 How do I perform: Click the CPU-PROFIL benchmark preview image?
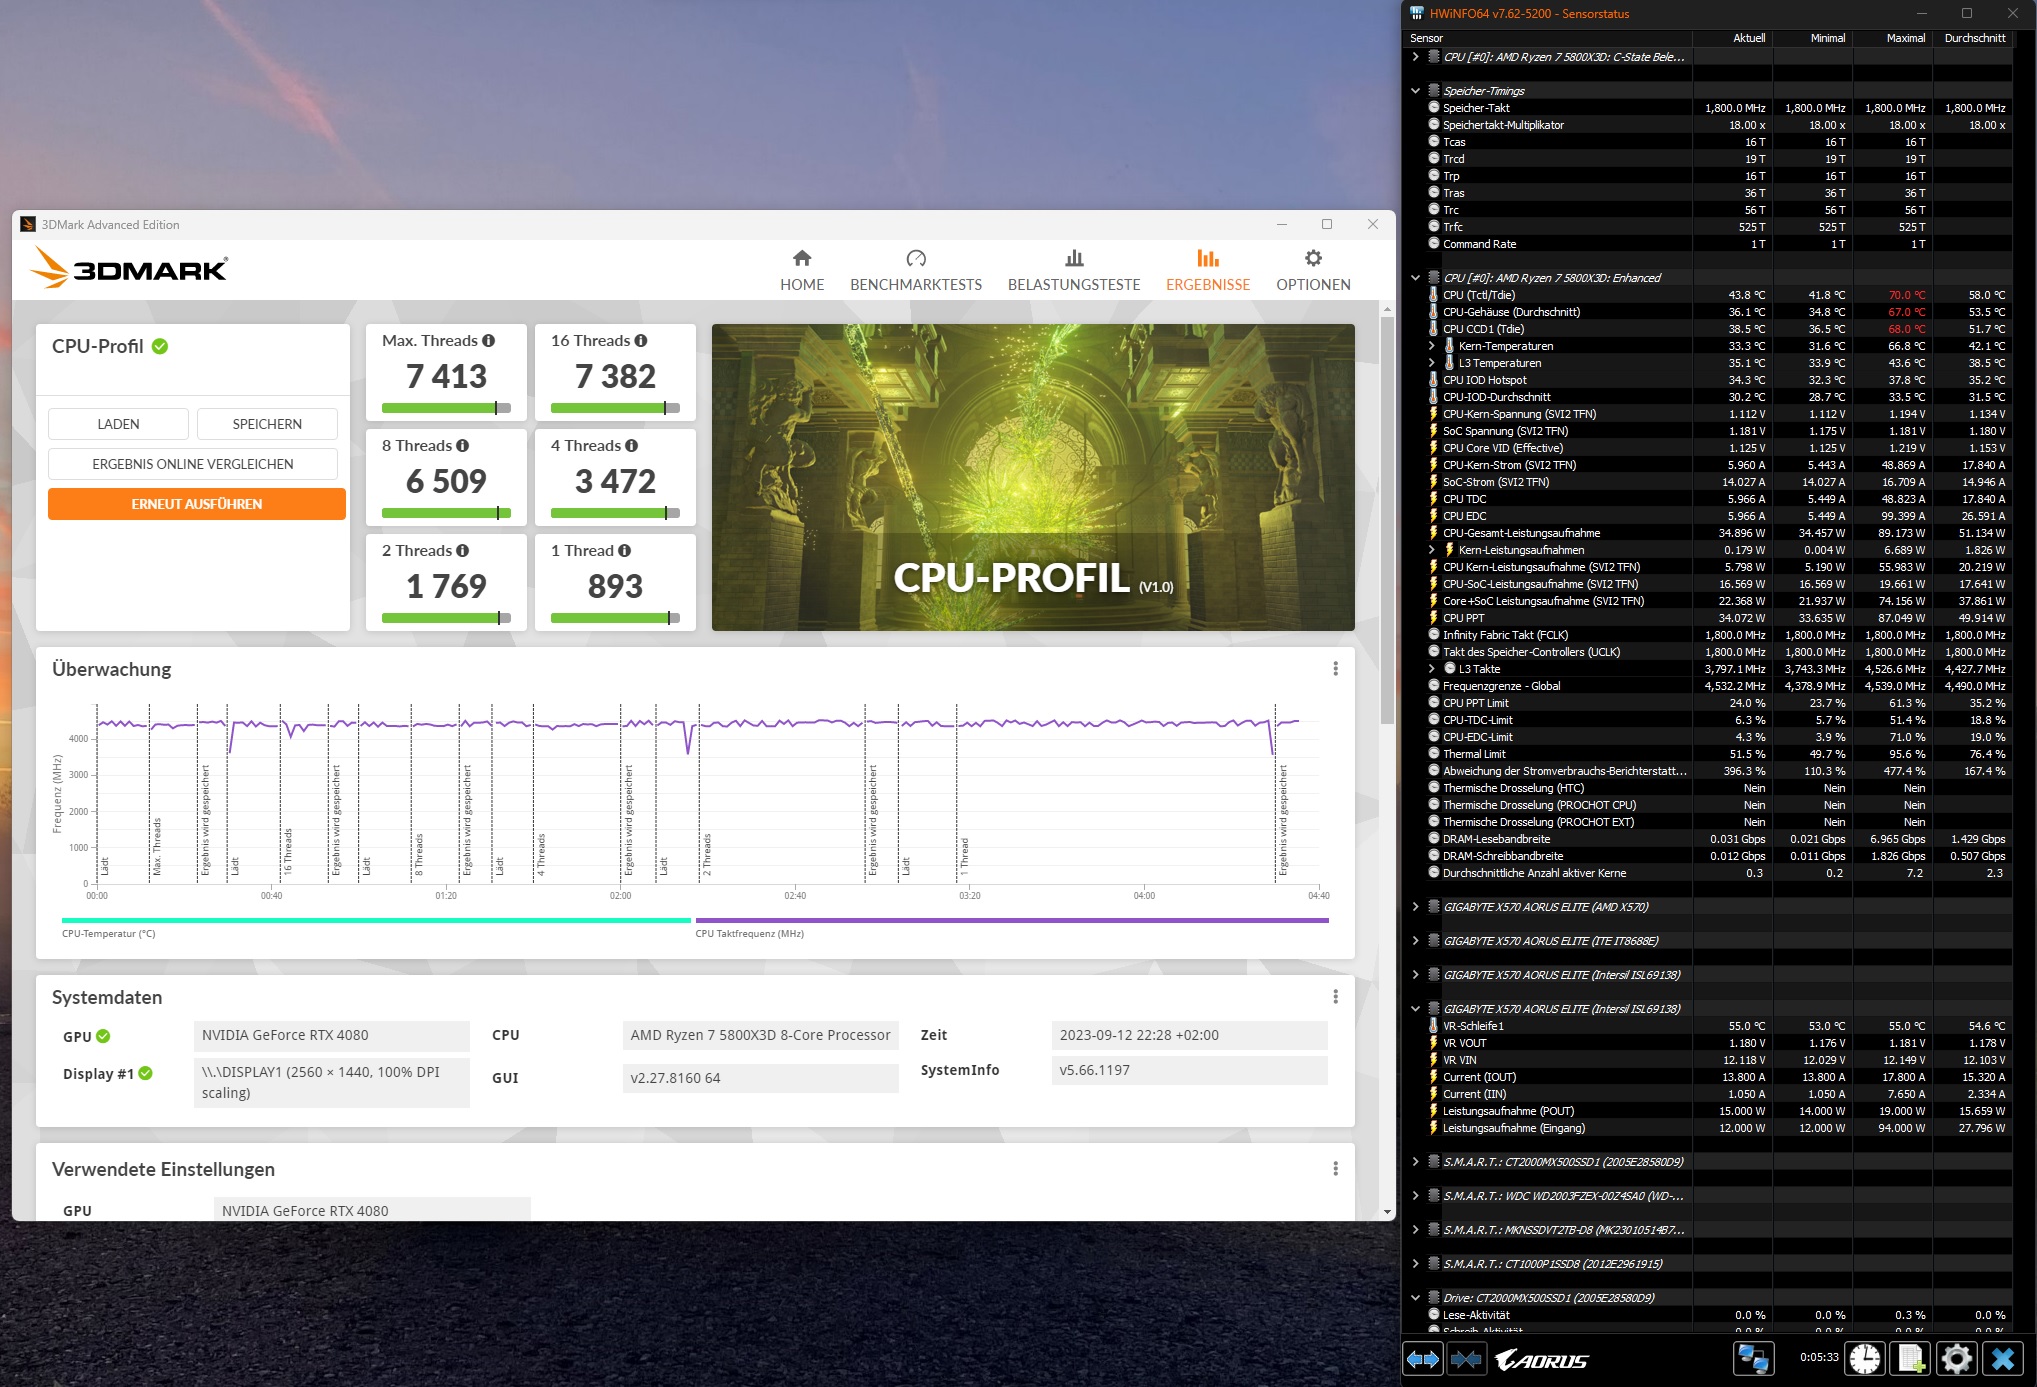(1032, 477)
